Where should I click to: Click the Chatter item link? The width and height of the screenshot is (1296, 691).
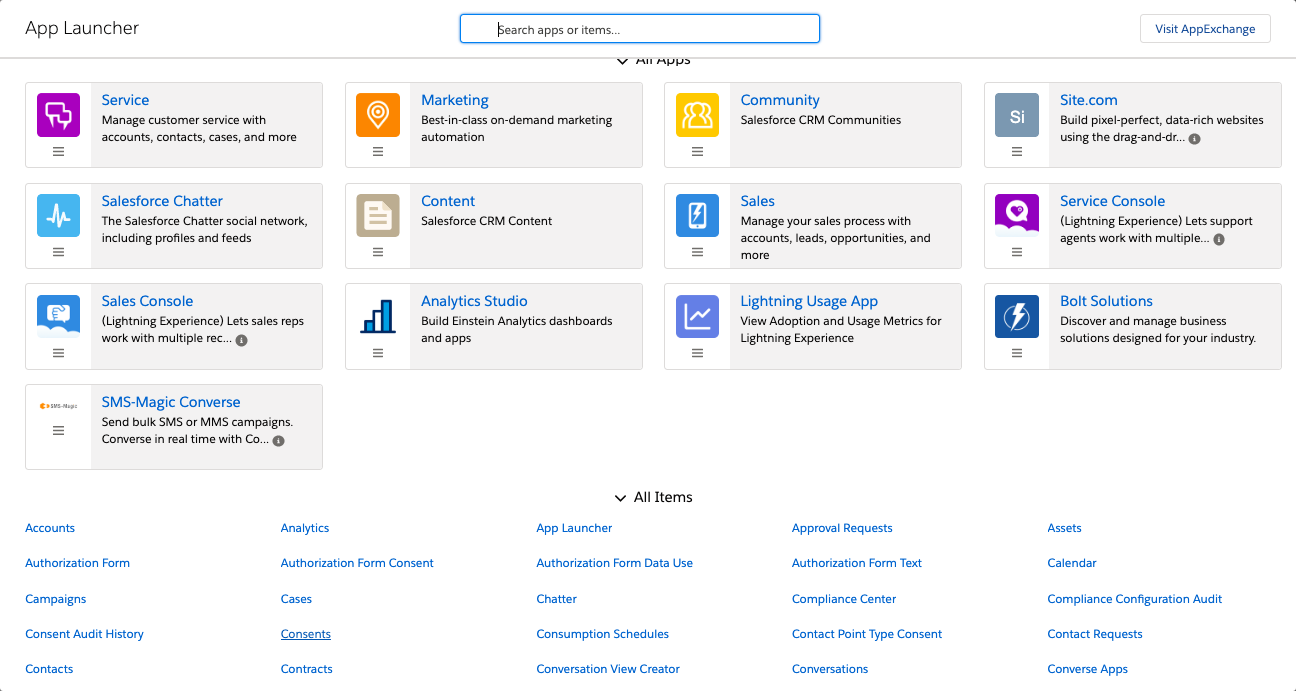click(556, 599)
